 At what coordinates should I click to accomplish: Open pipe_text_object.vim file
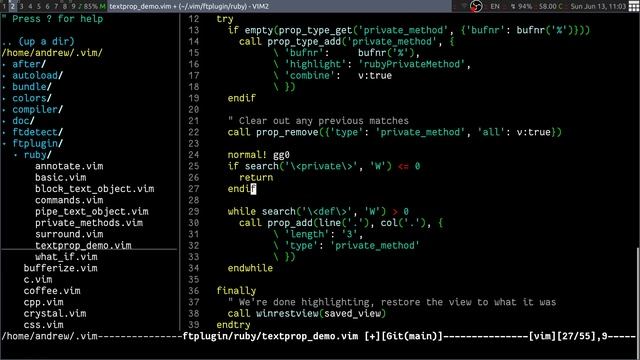pyautogui.click(x=91, y=211)
